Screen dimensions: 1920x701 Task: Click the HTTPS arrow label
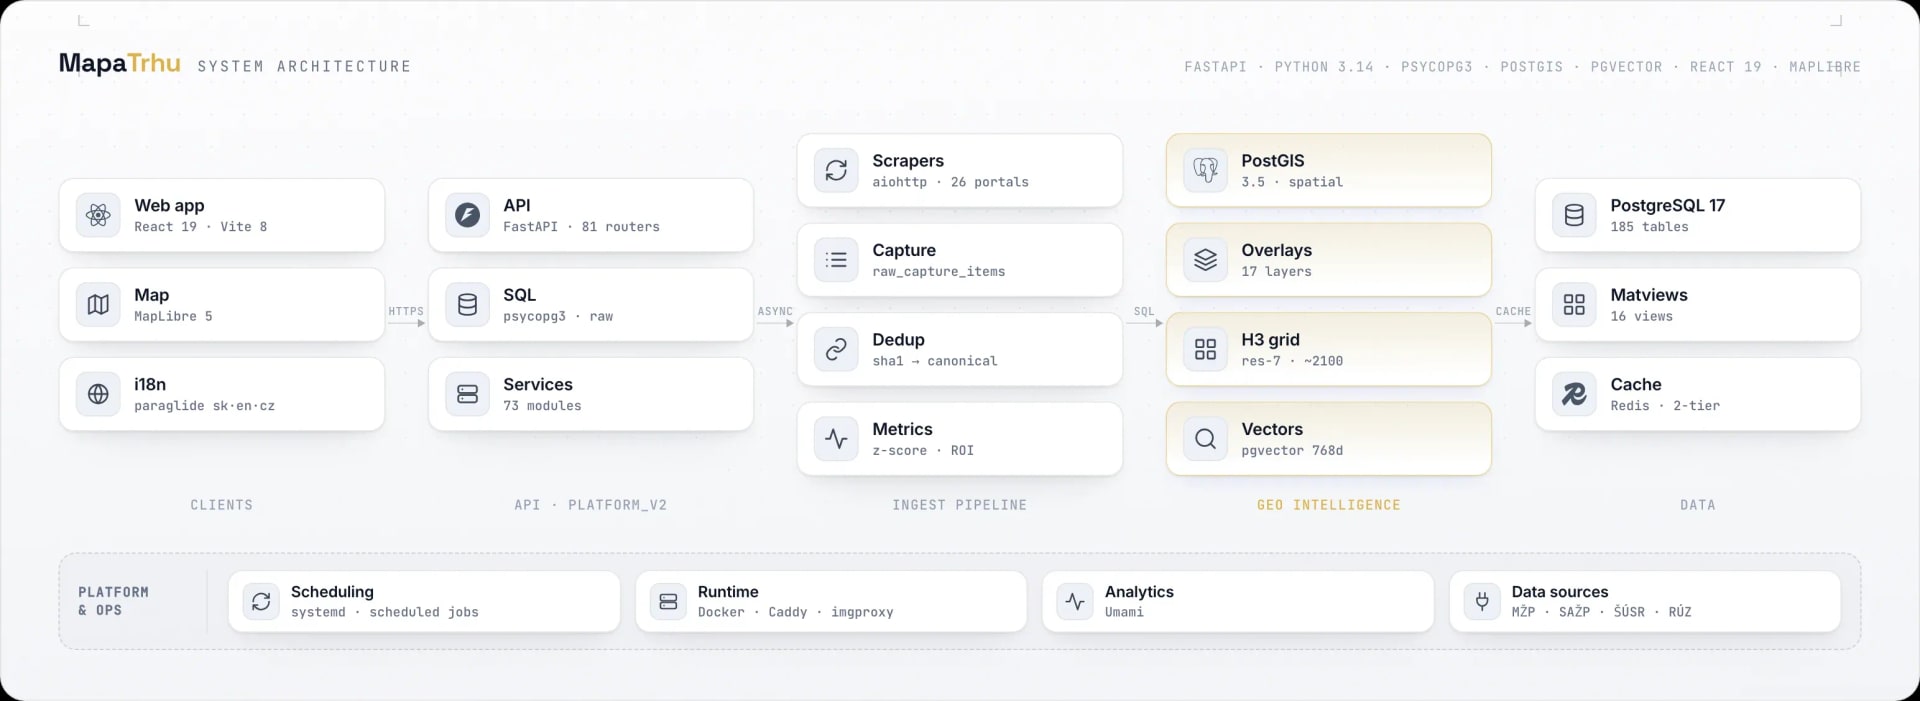point(406,311)
